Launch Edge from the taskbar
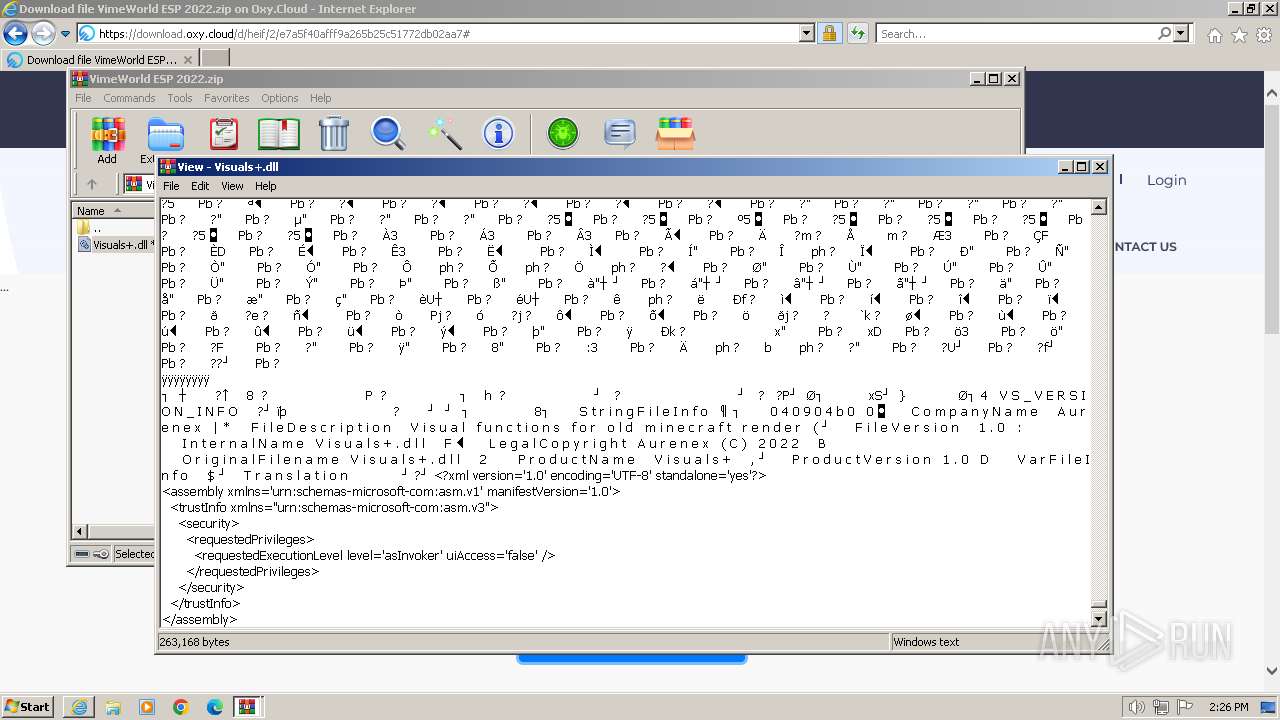 point(215,707)
